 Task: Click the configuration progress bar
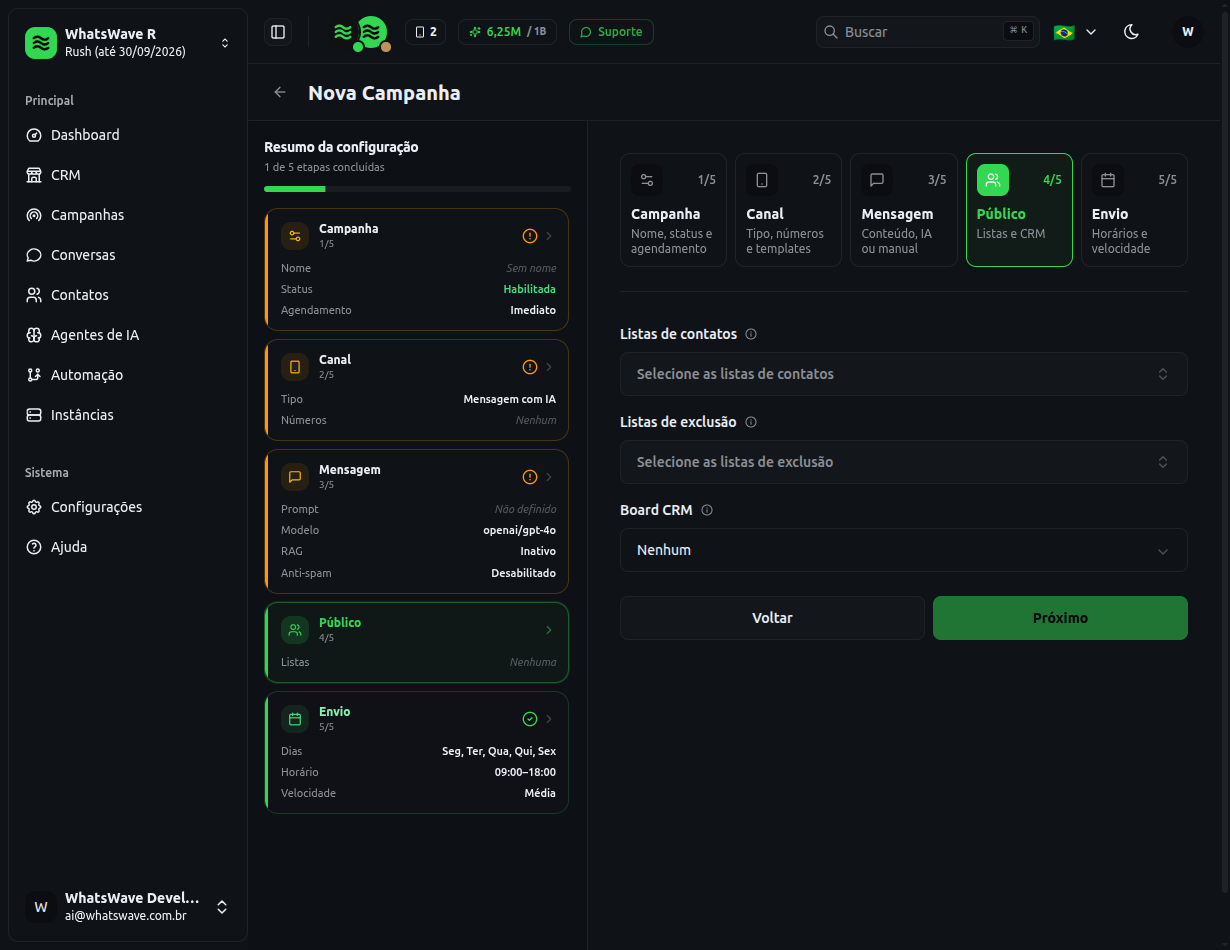point(417,189)
